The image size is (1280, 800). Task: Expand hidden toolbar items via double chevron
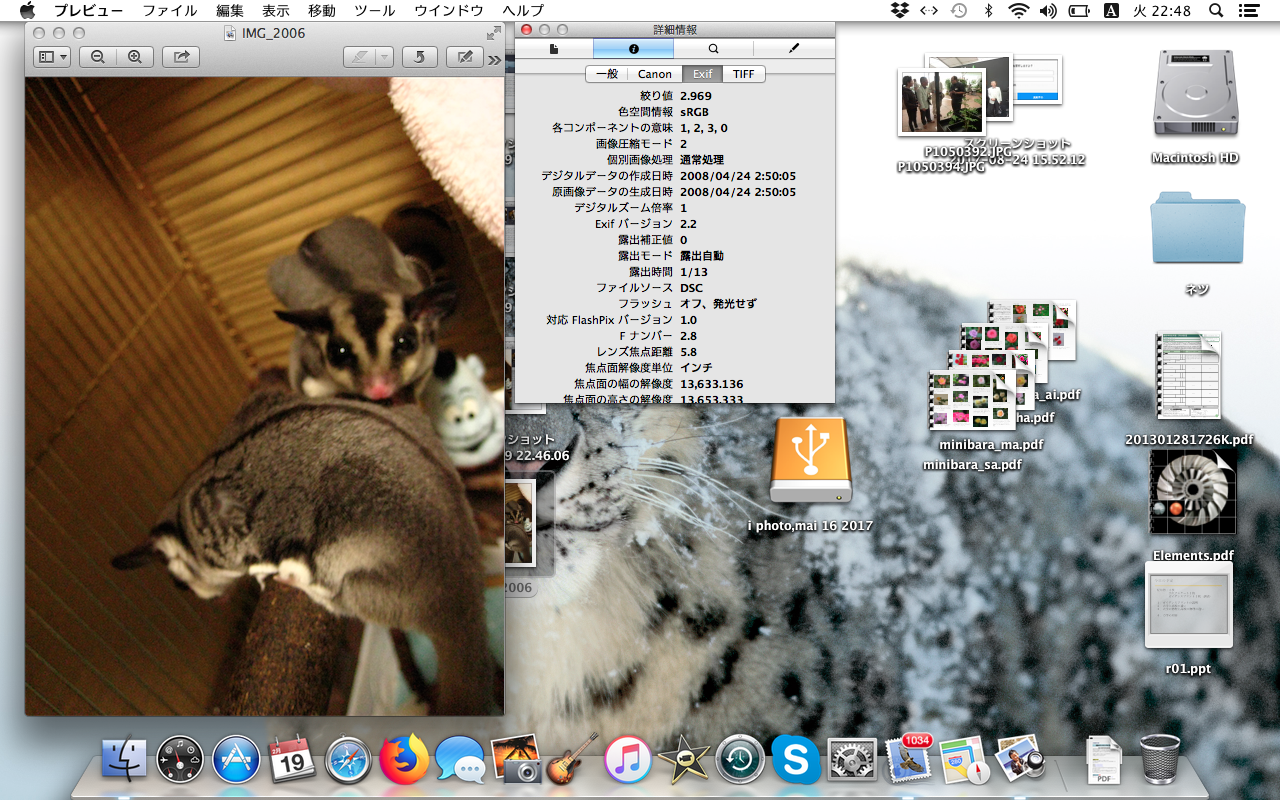click(494, 59)
